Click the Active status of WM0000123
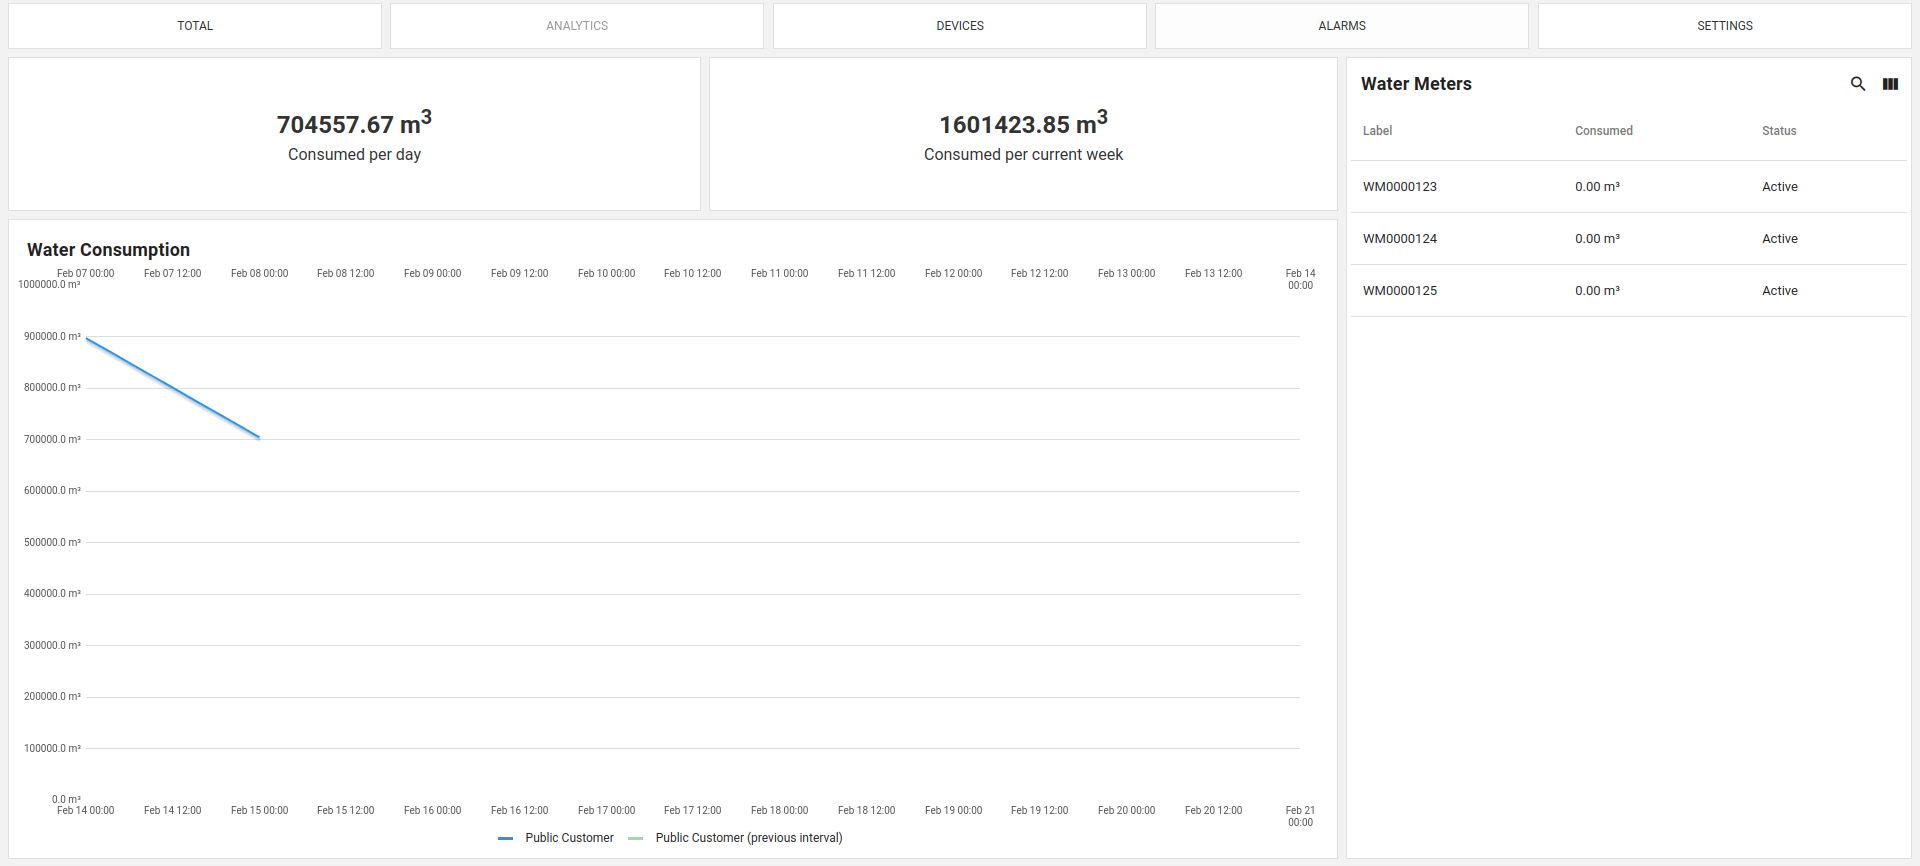The width and height of the screenshot is (1920, 866). 1779,187
